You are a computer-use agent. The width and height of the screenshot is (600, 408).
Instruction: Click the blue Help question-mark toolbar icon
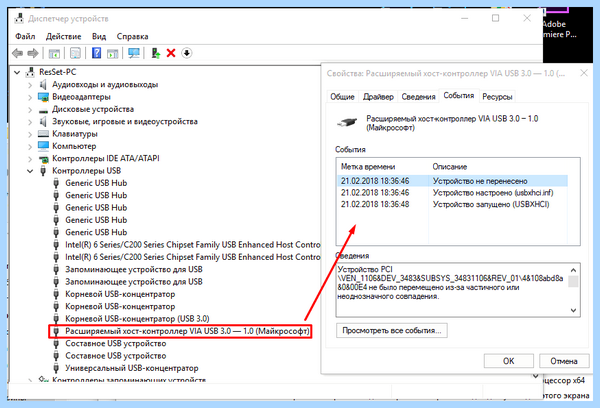[x=96, y=53]
